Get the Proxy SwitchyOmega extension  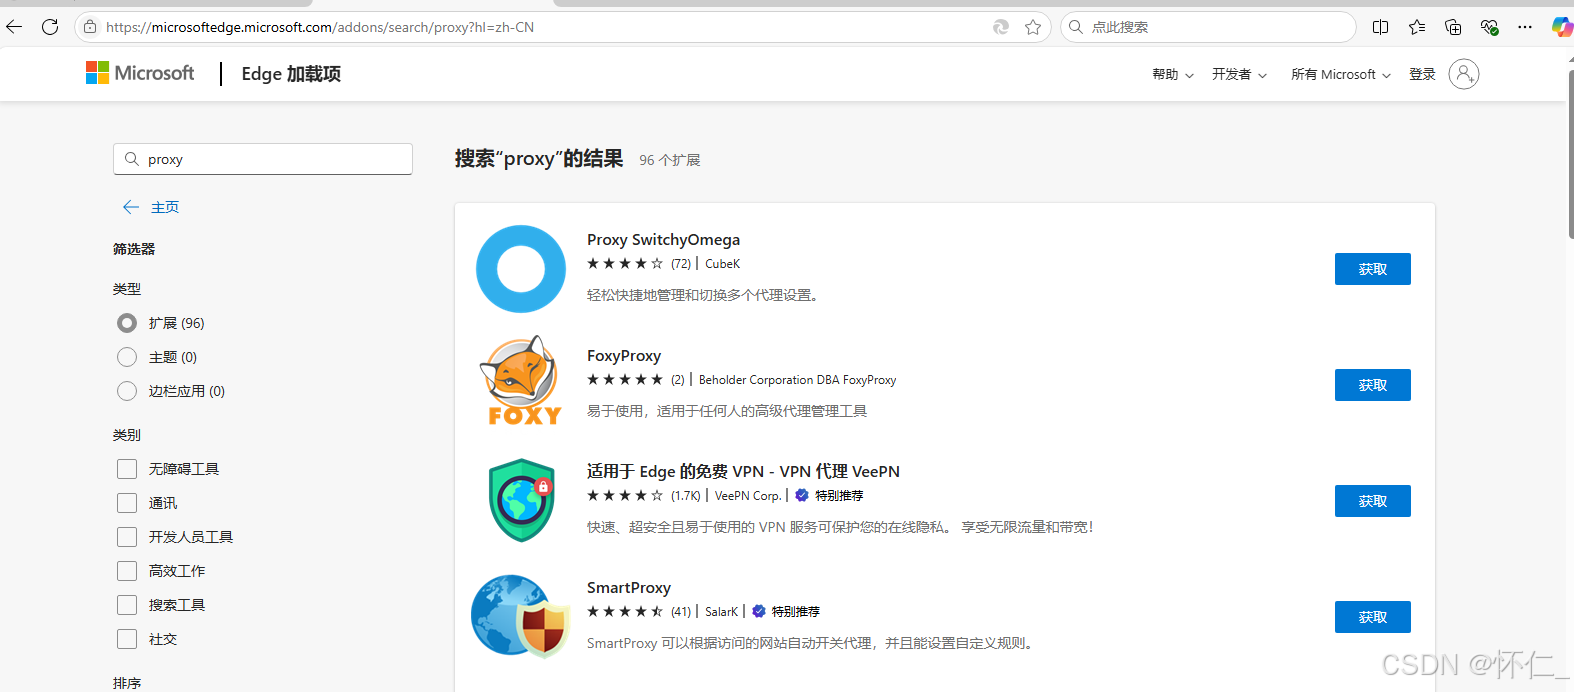pos(1372,269)
